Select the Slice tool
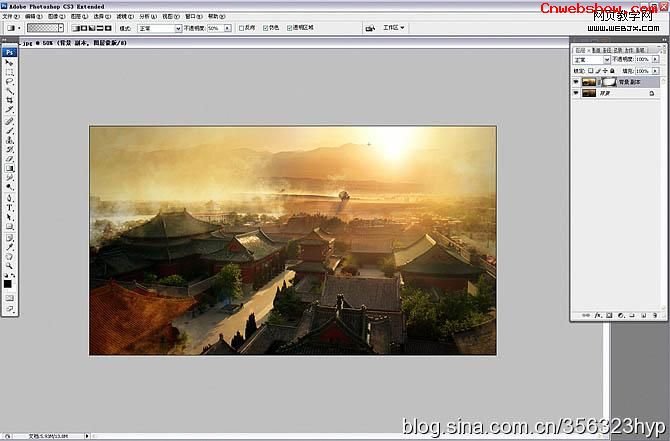This screenshot has width=670, height=441. tap(9, 109)
